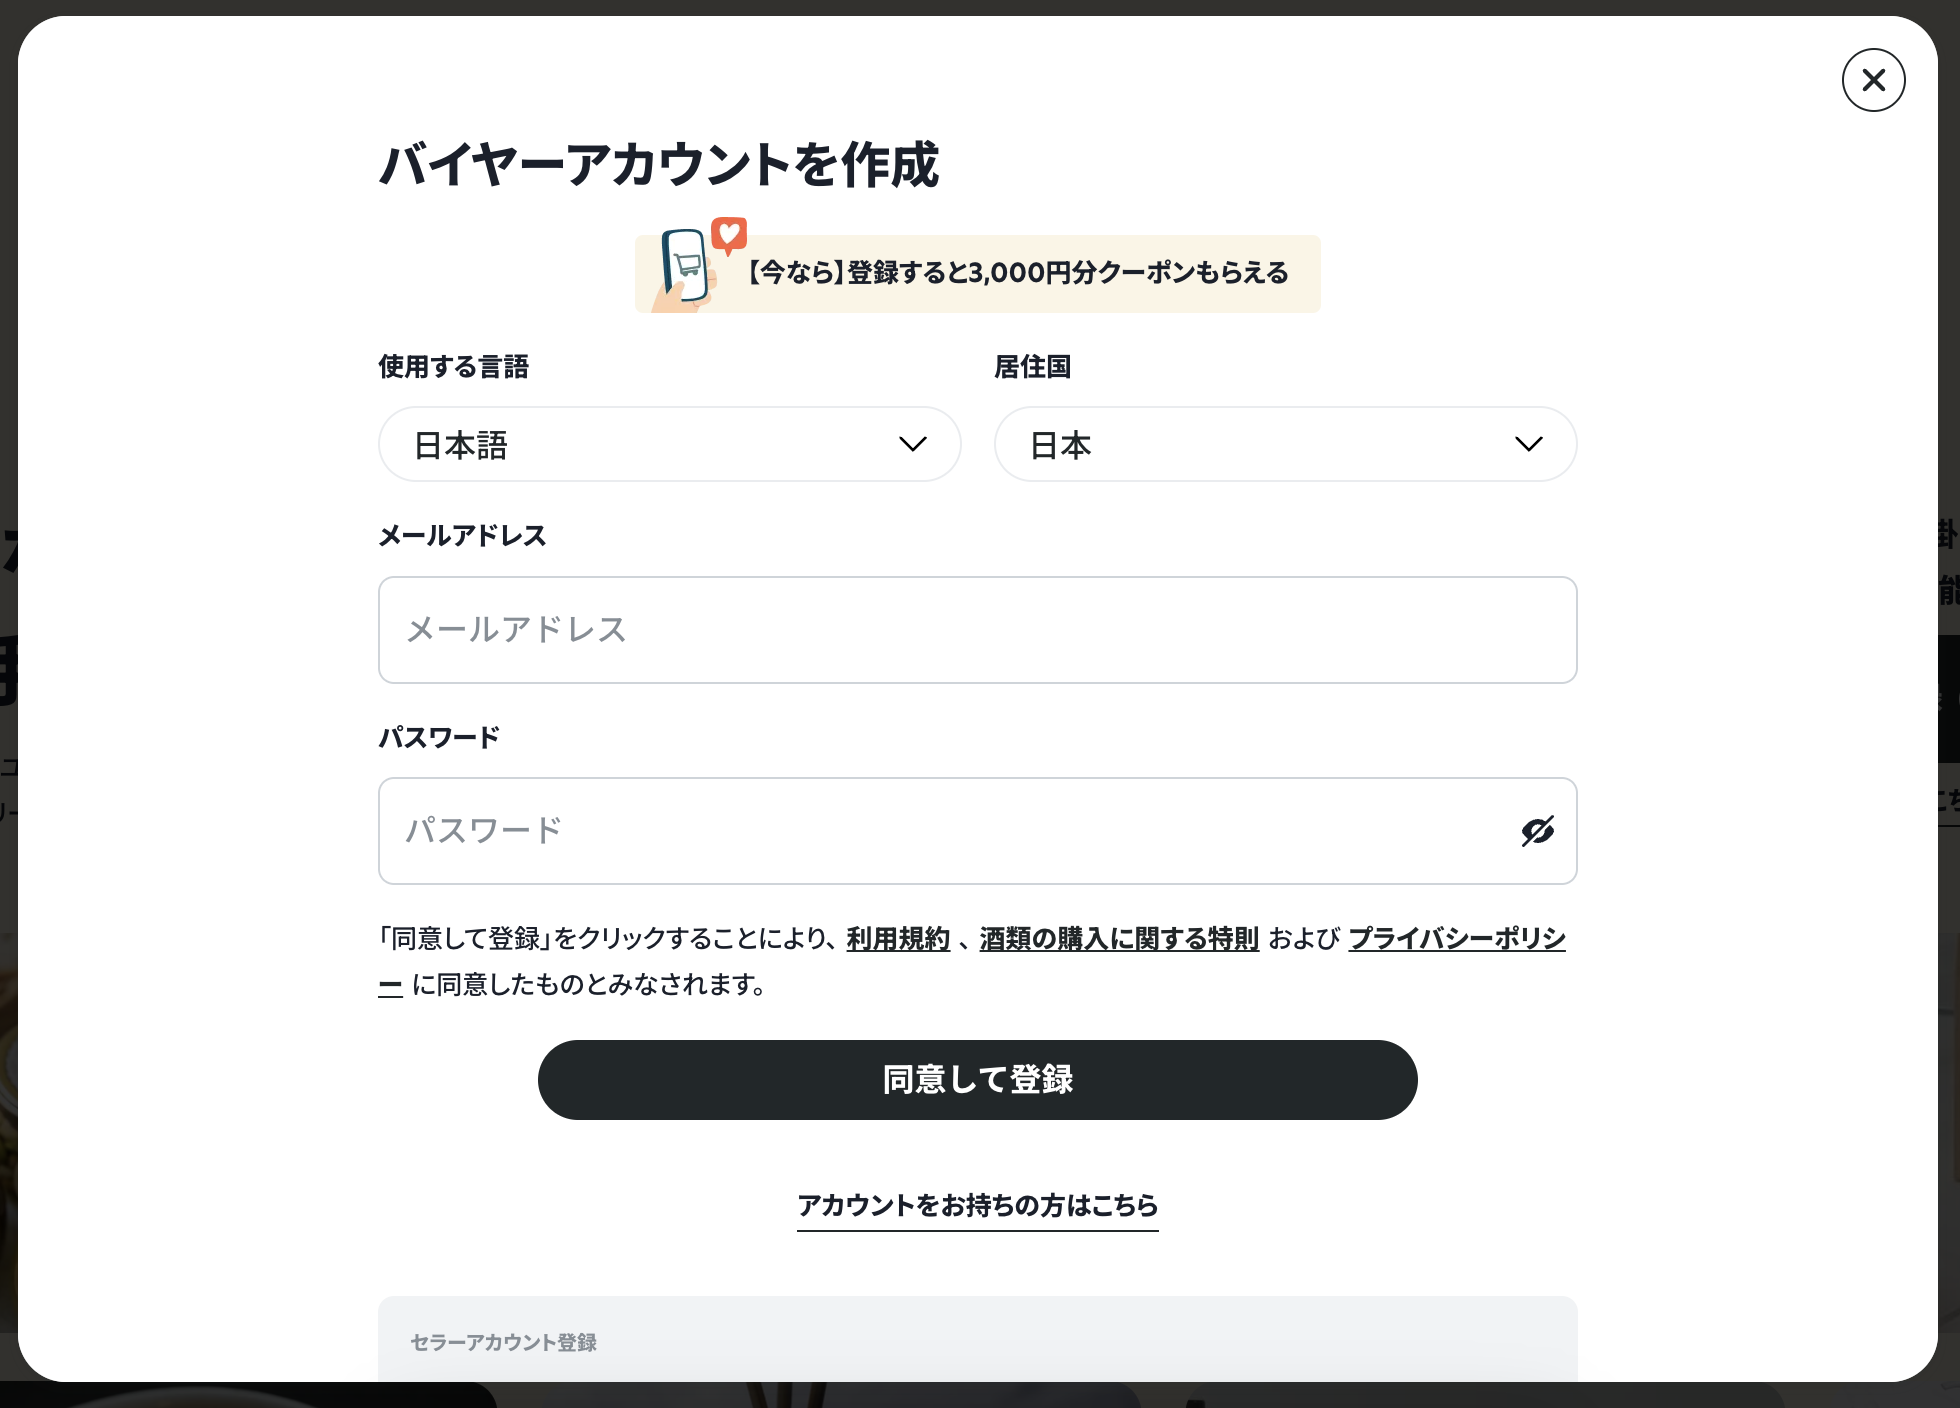1960x1408 pixels.
Task: Click the heart badge on coupon banner
Action: pos(729,235)
